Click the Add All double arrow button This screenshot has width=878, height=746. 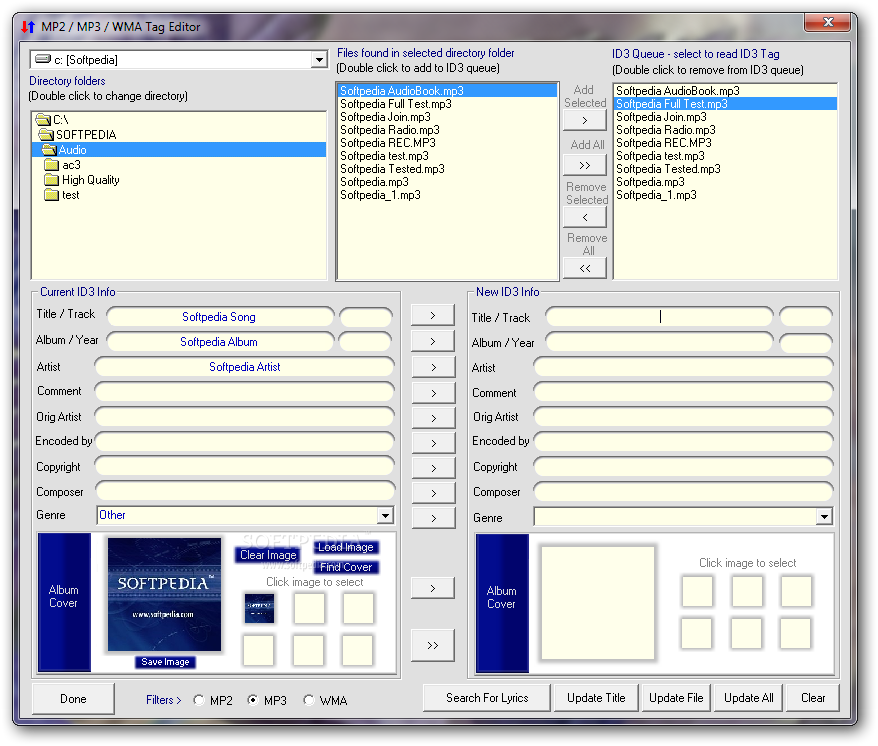(x=585, y=166)
